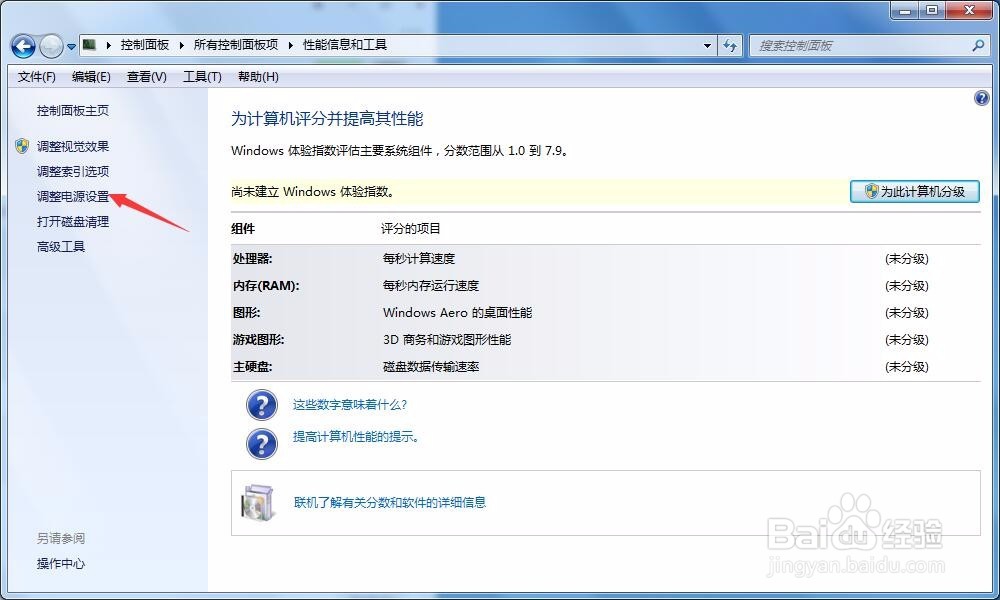Maximize the control panel window
The image size is (1000, 600).
point(932,11)
